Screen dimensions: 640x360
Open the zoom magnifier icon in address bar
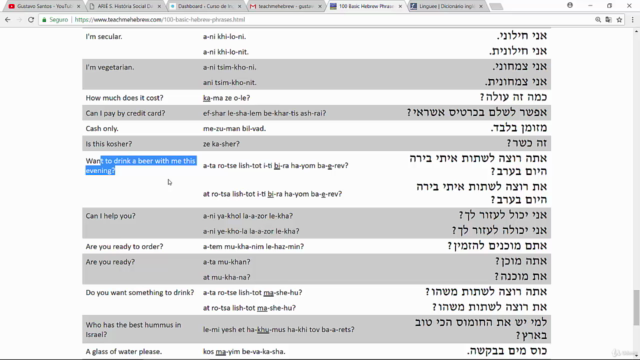click(598, 20)
